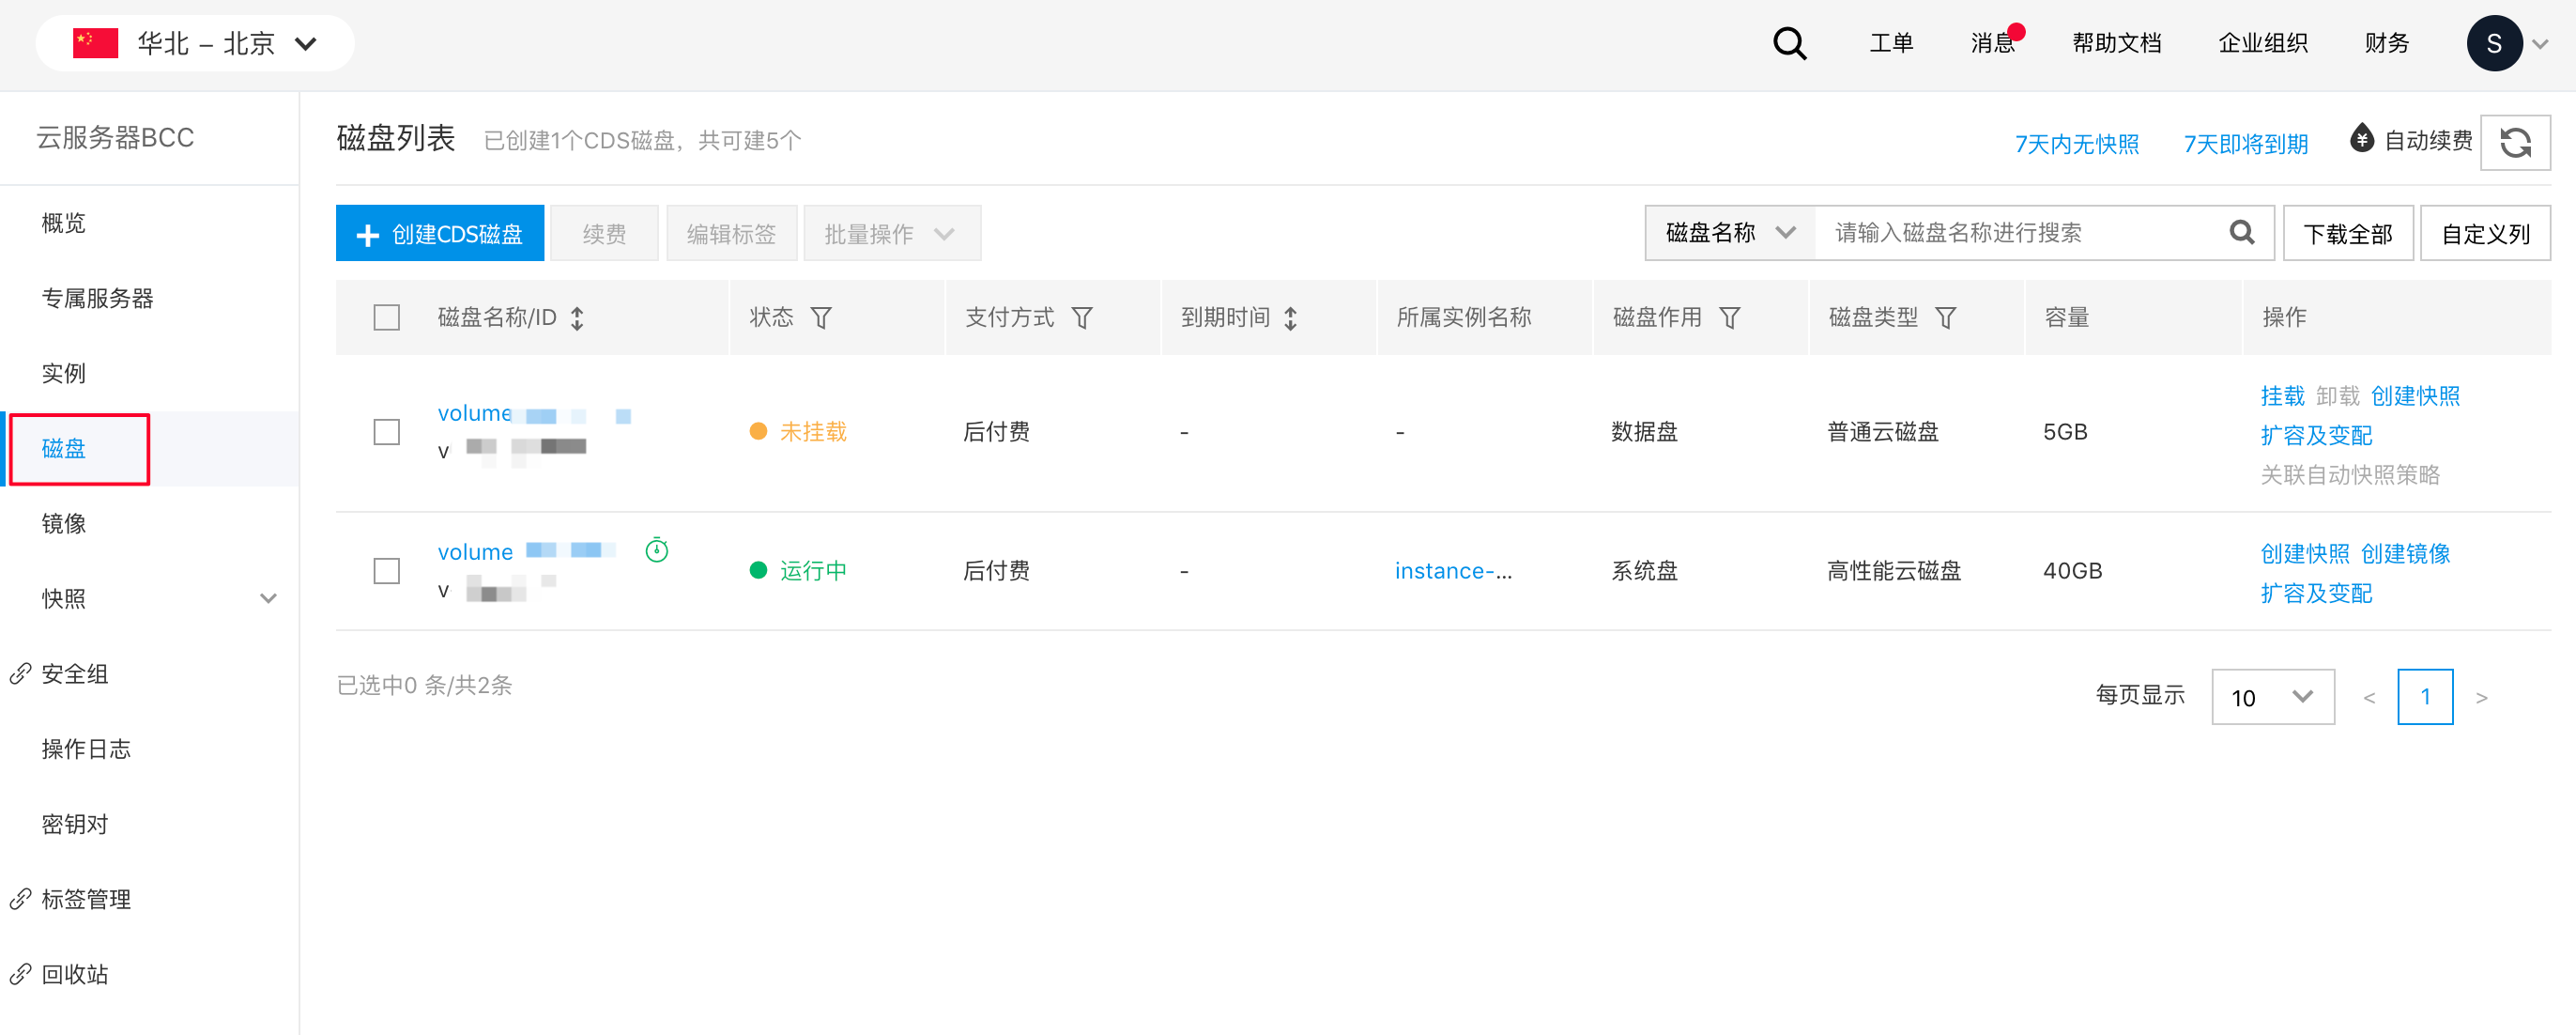Go to previous page arrow

click(2368, 697)
